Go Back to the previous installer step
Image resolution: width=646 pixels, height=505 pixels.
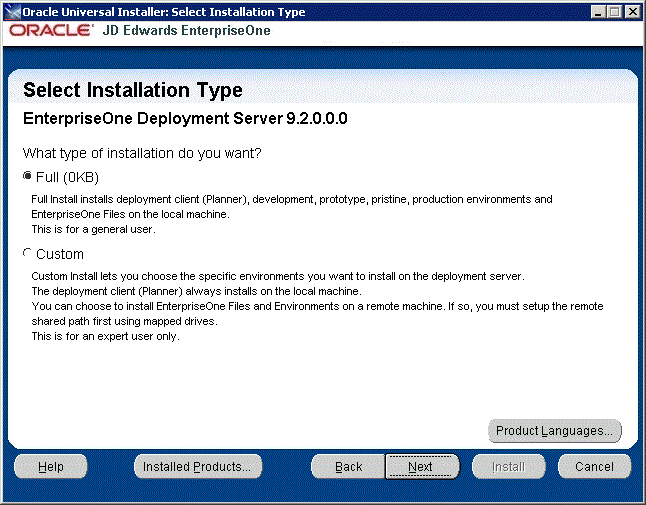click(x=348, y=466)
